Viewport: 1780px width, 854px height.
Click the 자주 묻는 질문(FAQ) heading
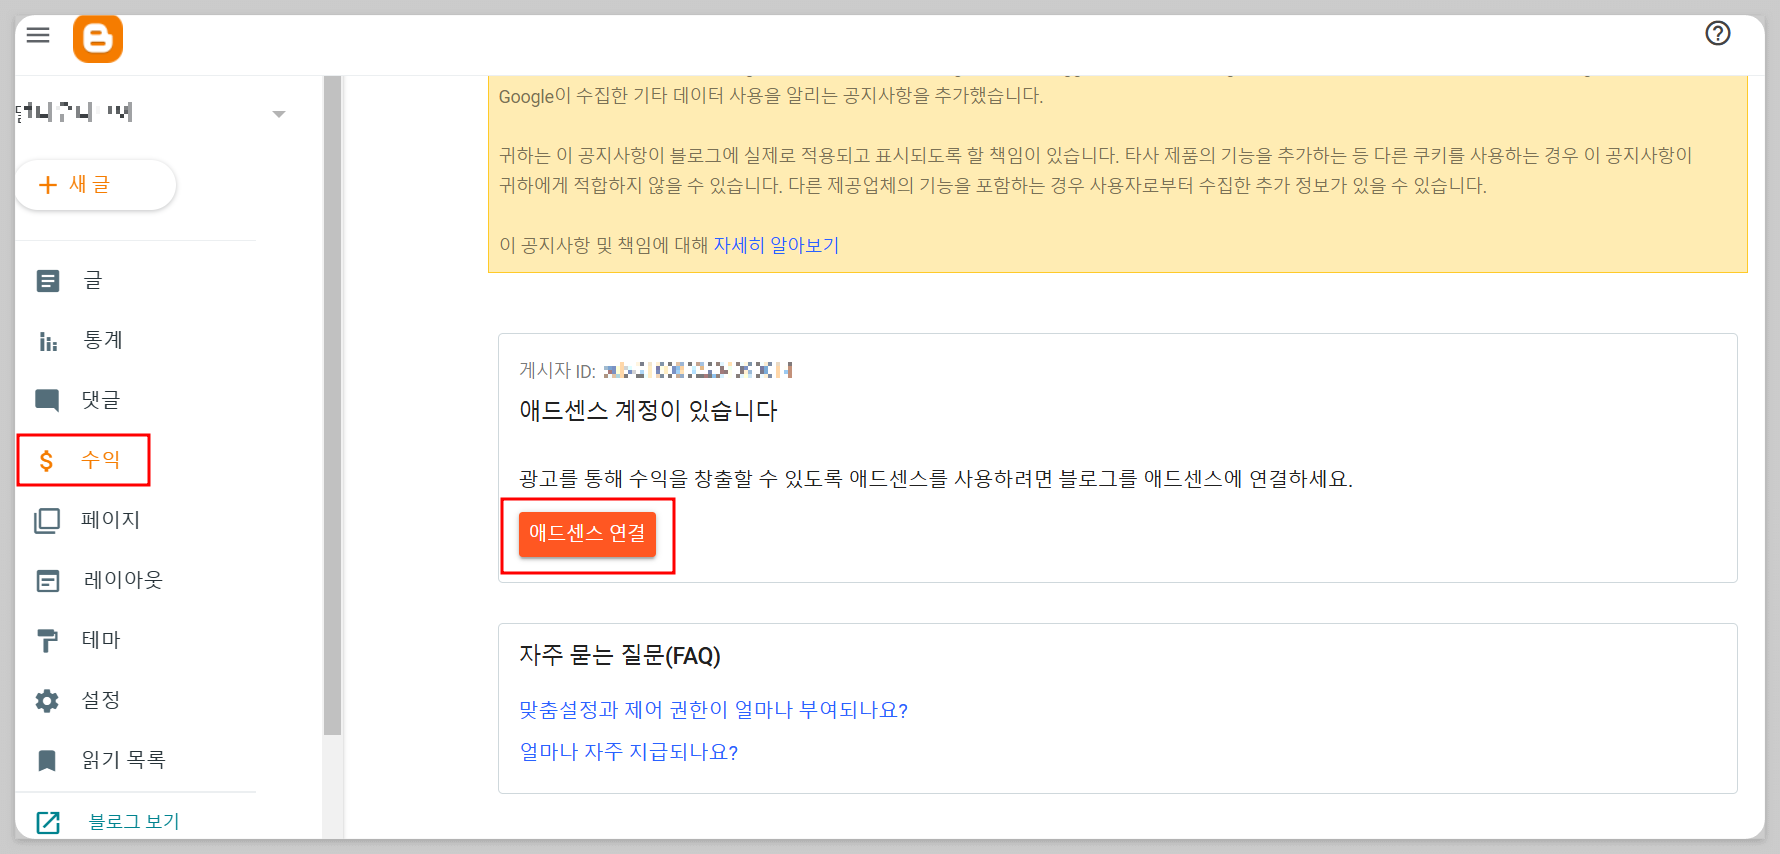(620, 656)
